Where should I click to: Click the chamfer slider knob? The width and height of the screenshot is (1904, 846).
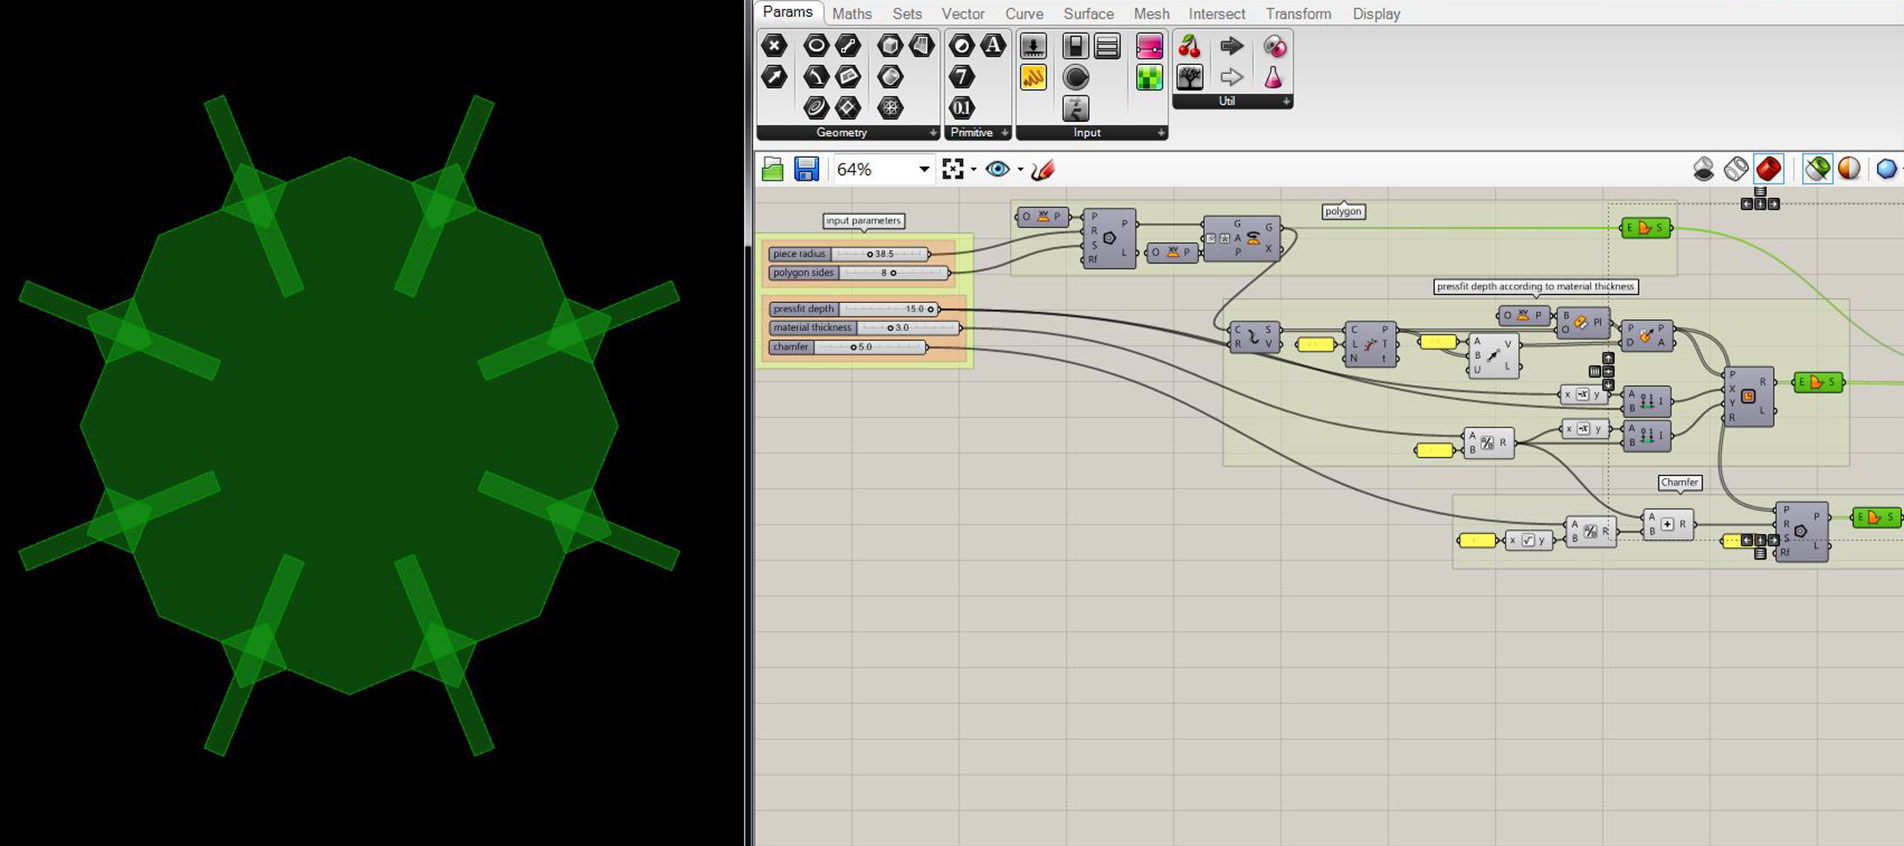(853, 347)
